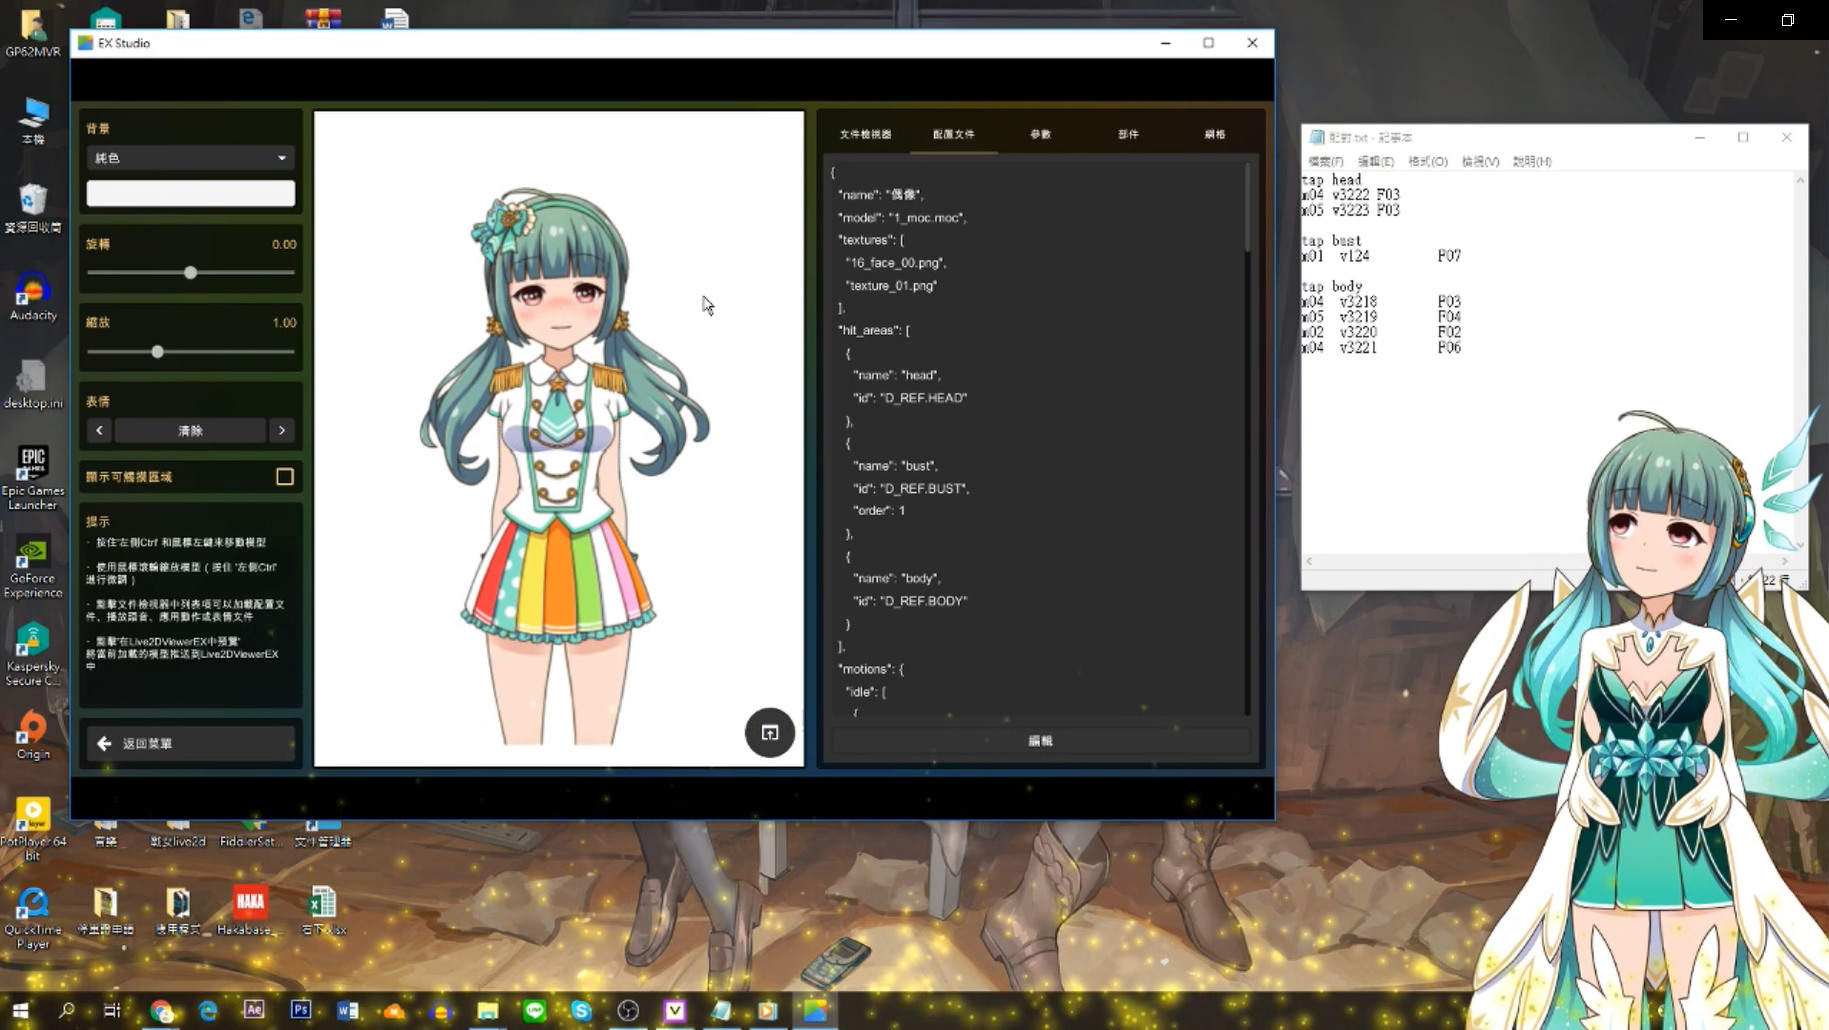Switch to the 部件 tab
Screen dimensions: 1829x1030
click(1128, 133)
